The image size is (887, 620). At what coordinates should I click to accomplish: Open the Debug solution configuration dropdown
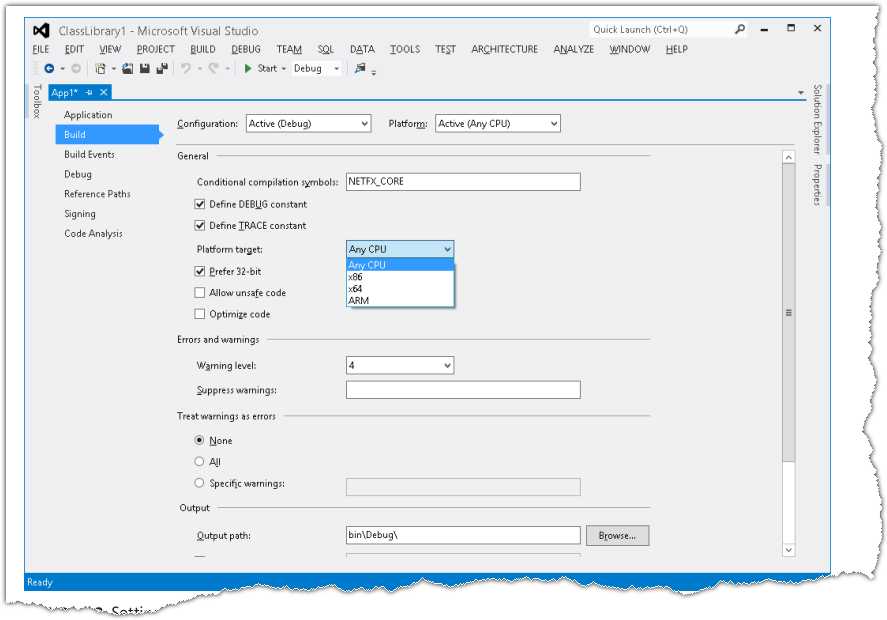[x=317, y=68]
